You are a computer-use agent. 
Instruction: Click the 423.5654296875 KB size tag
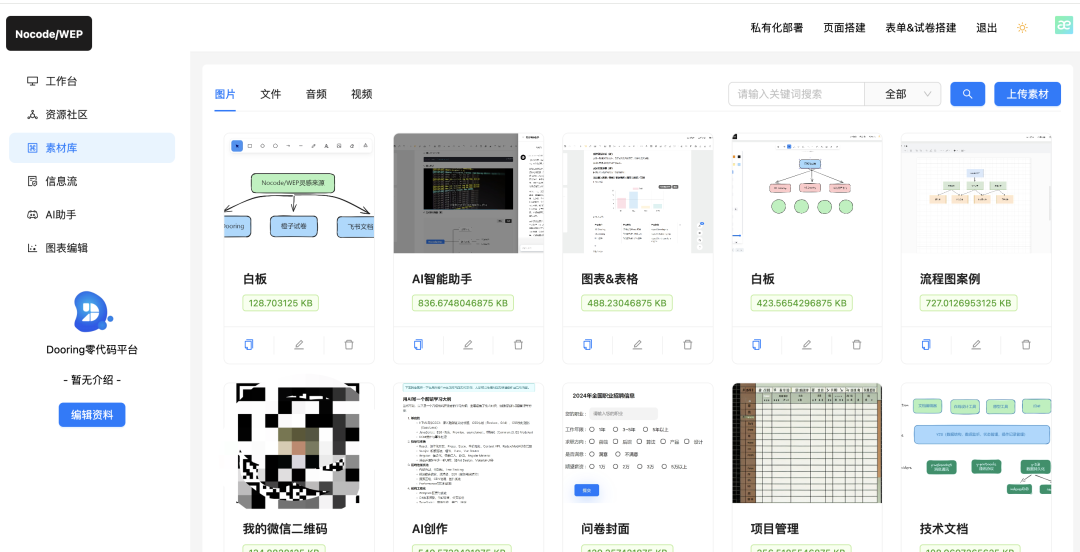click(x=802, y=303)
